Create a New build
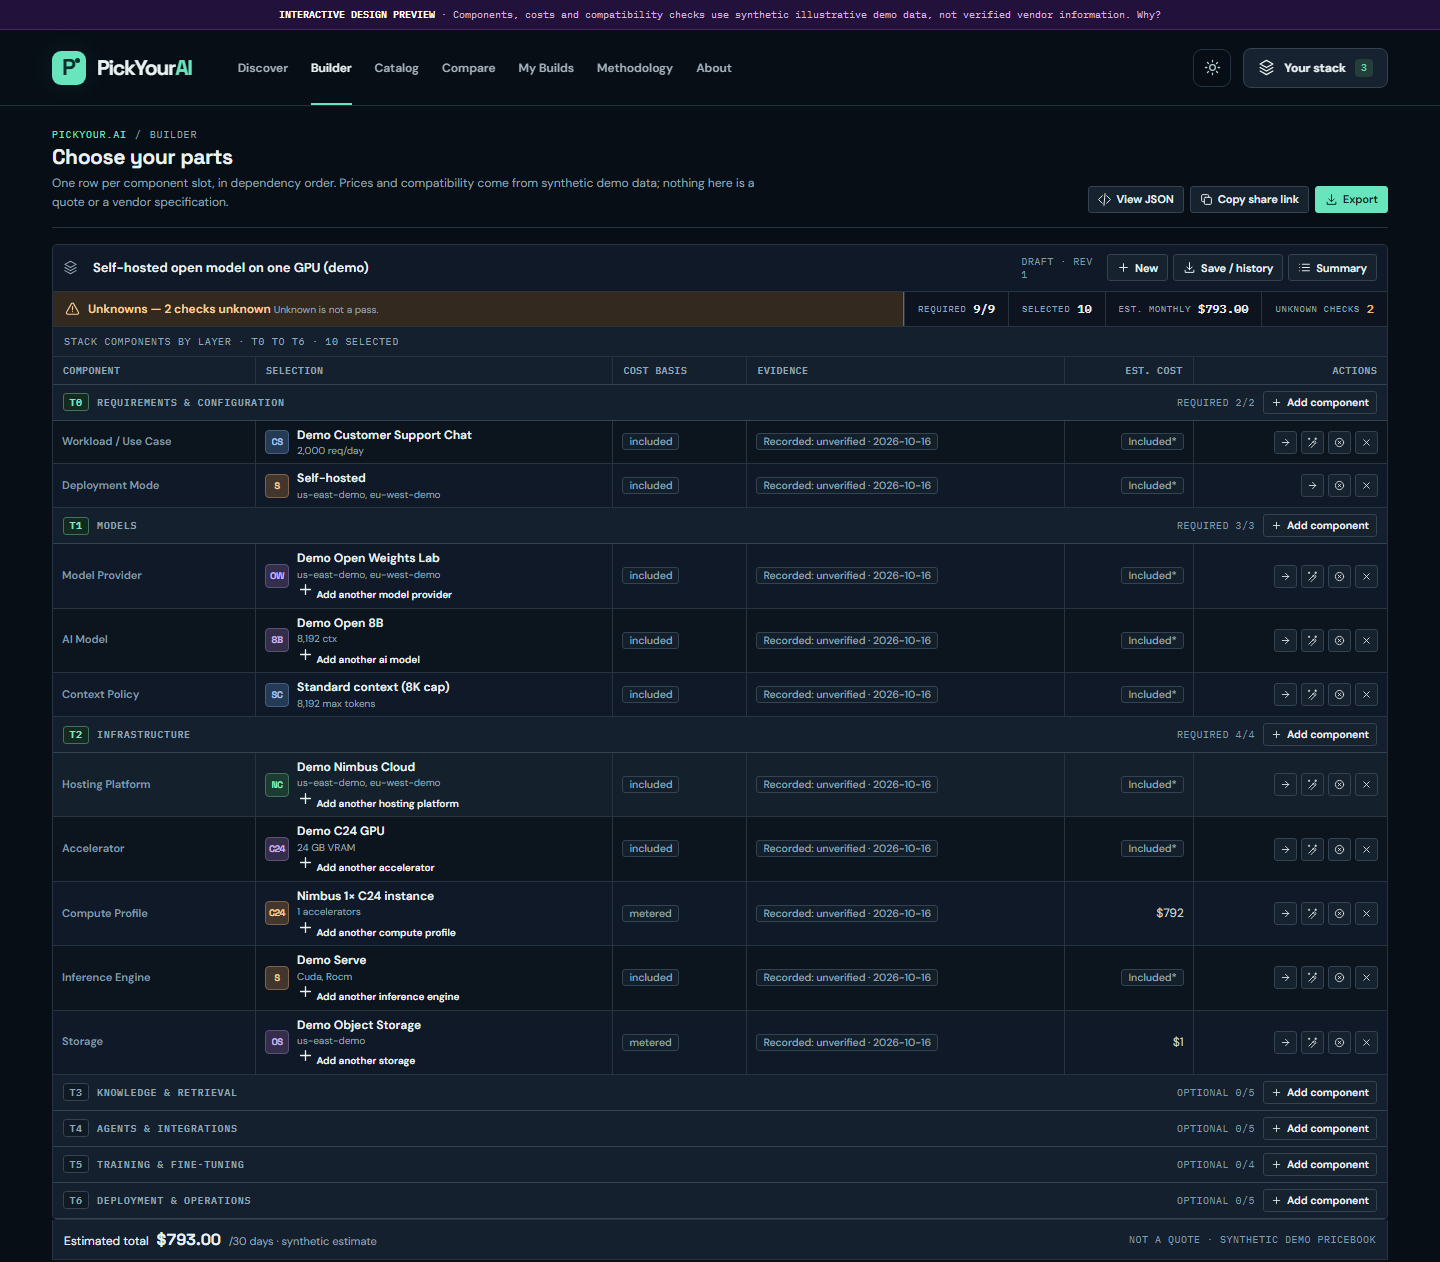Viewport: 1440px width, 1262px height. [1138, 268]
